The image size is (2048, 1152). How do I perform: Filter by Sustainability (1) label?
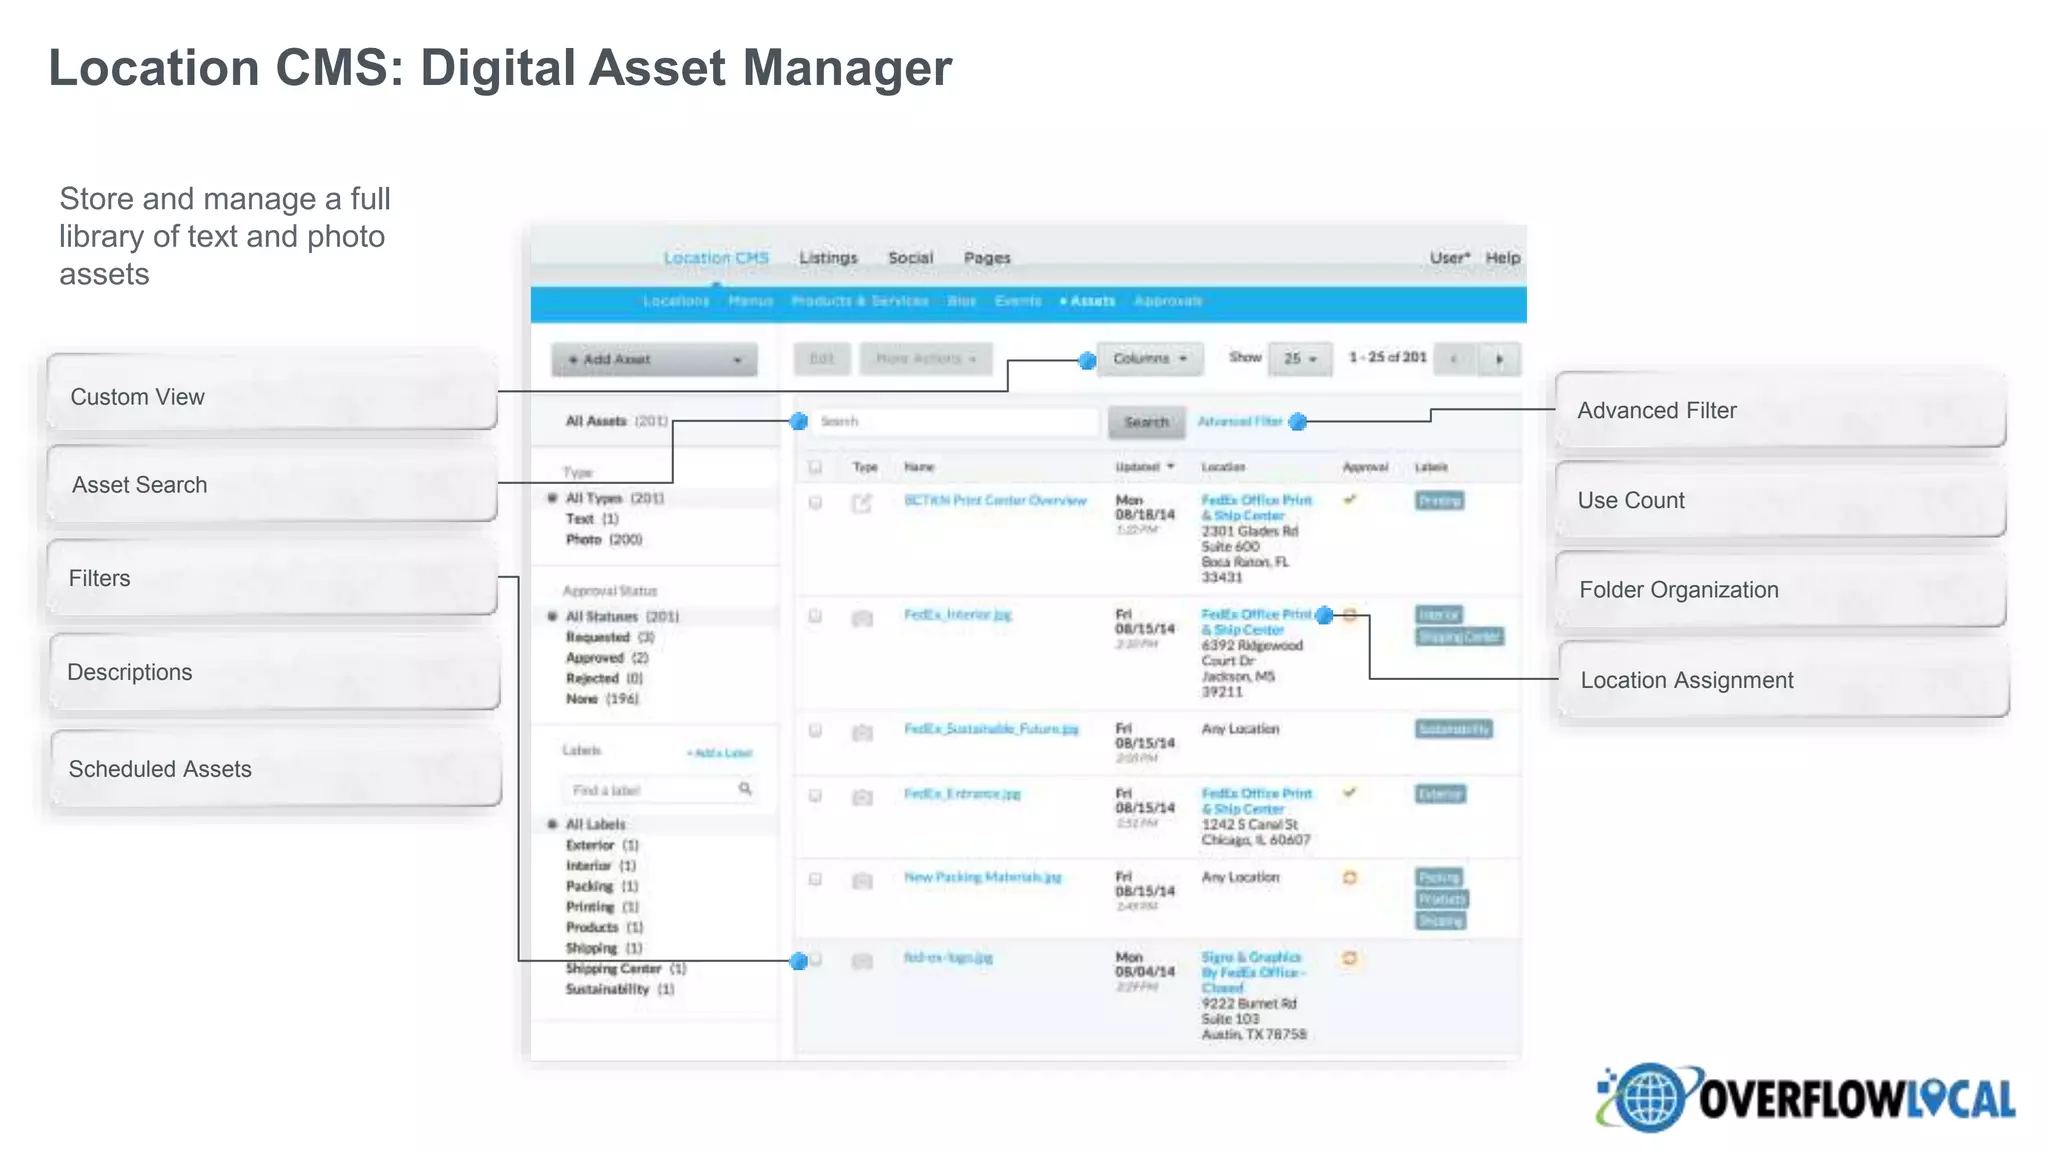pyautogui.click(x=620, y=989)
